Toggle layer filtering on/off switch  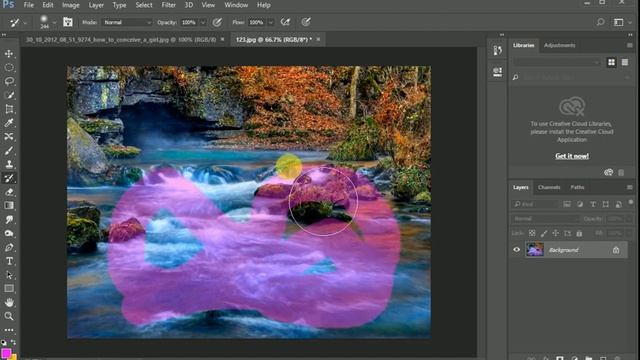[x=631, y=202]
